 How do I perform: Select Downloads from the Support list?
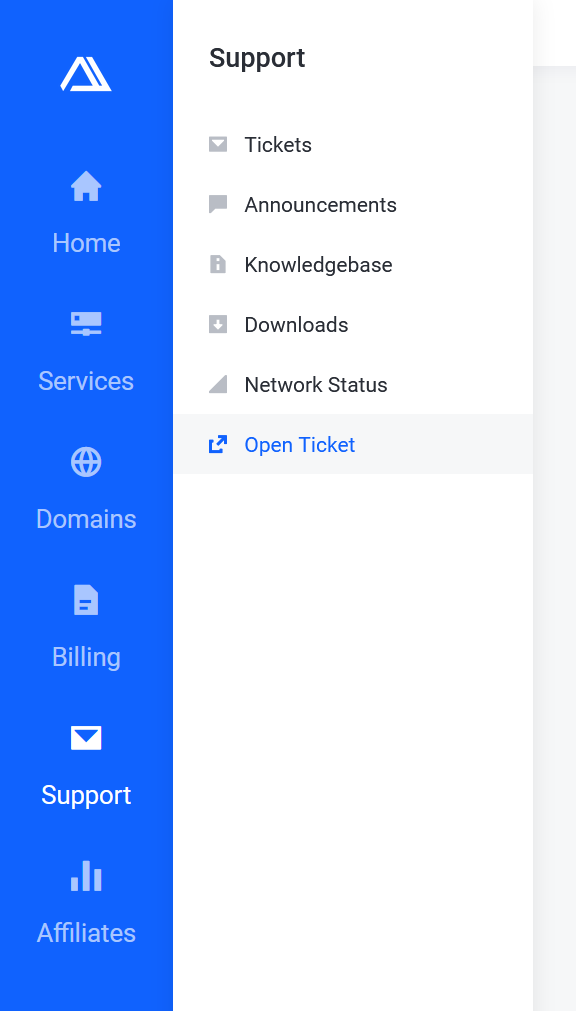[x=353, y=324]
